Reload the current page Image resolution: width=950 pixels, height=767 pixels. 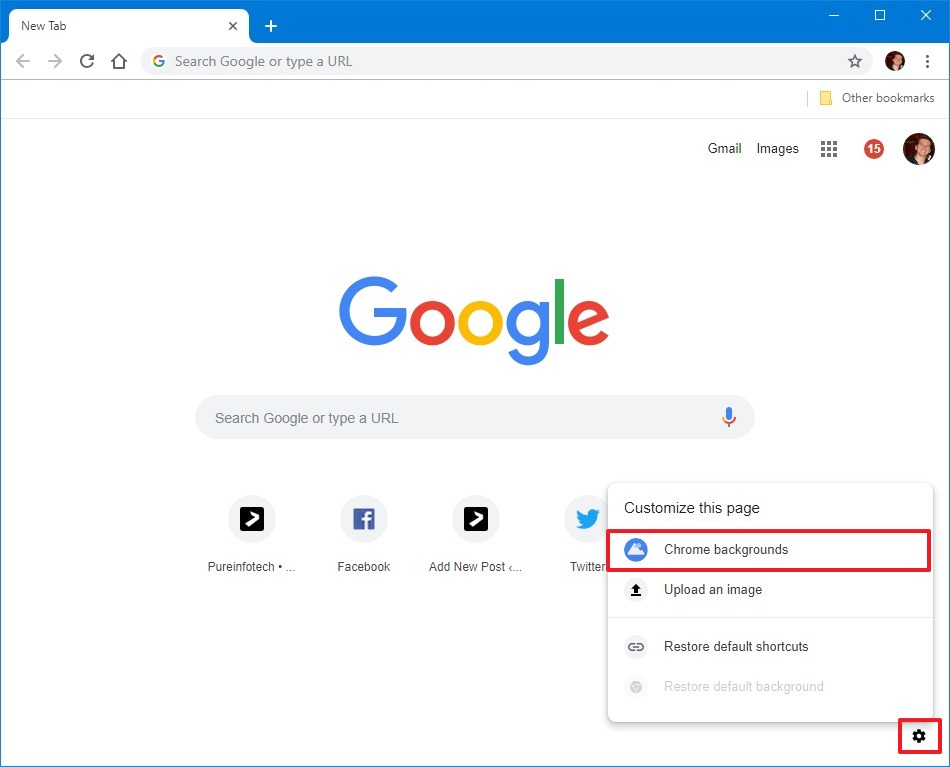pyautogui.click(x=87, y=61)
